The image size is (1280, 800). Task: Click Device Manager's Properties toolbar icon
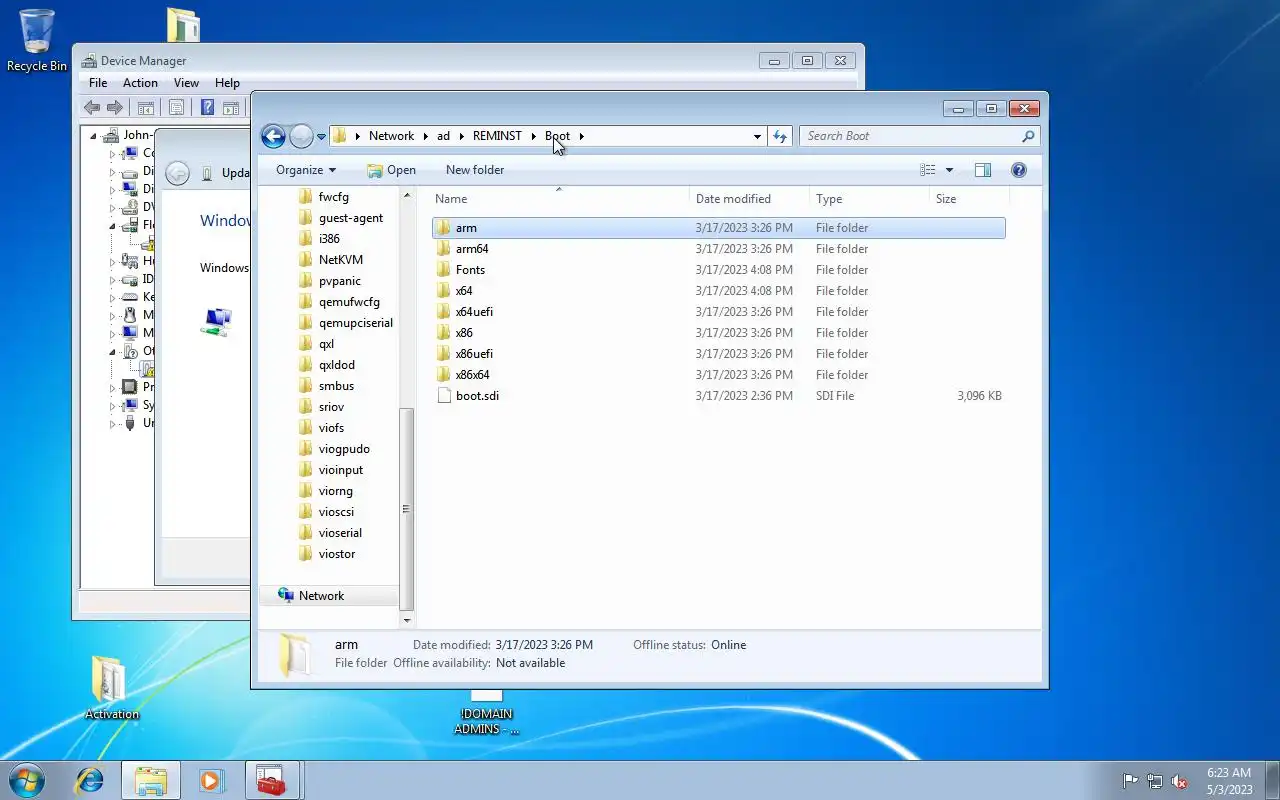click(x=177, y=107)
